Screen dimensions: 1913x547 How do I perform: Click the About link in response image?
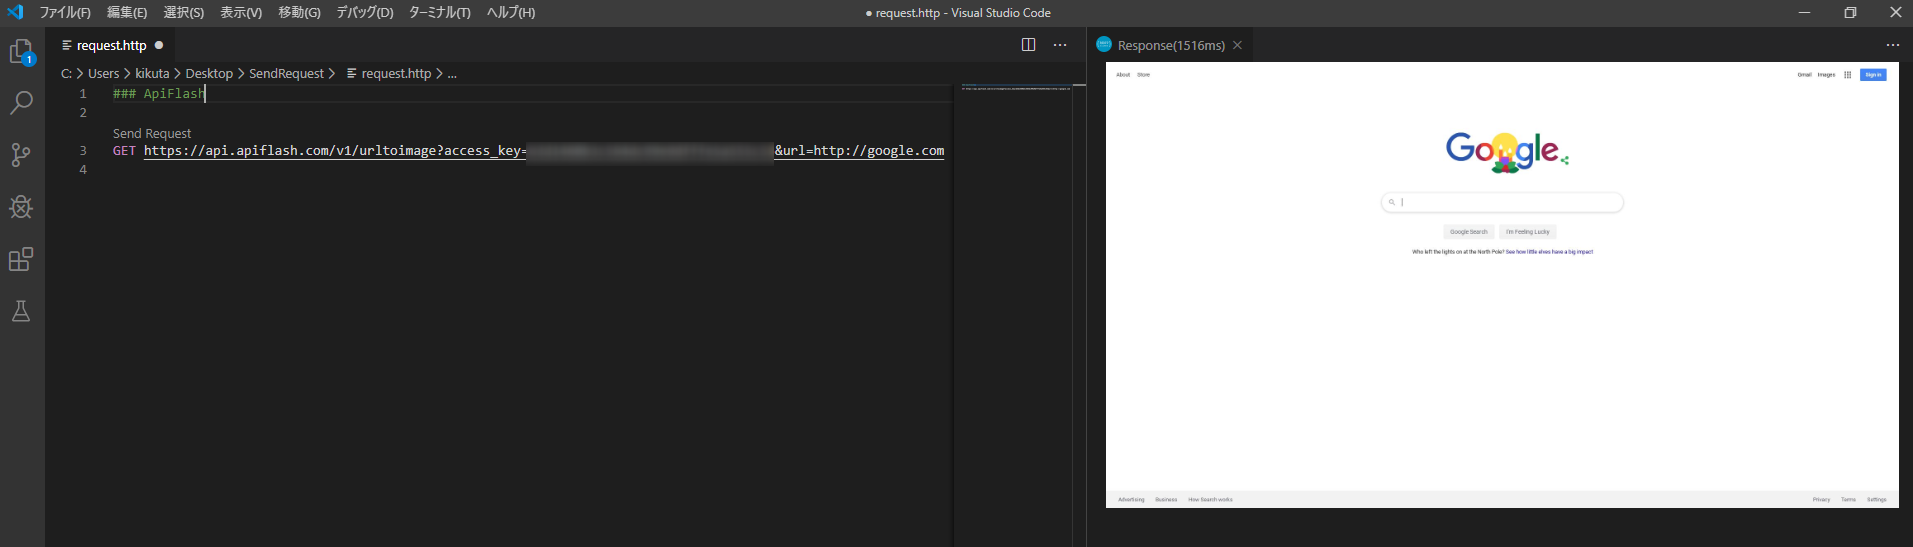(1123, 75)
